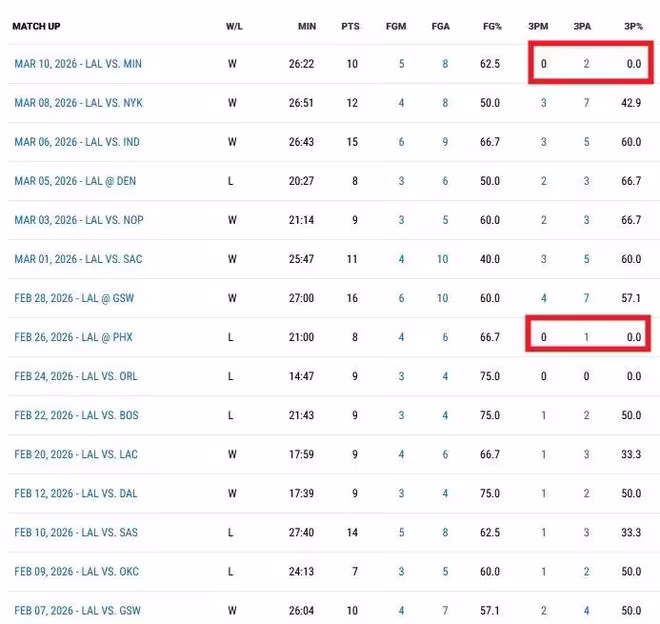Viewport: 660px width, 624px height.
Task: Sort the table by PTS column header
Action: (349, 25)
